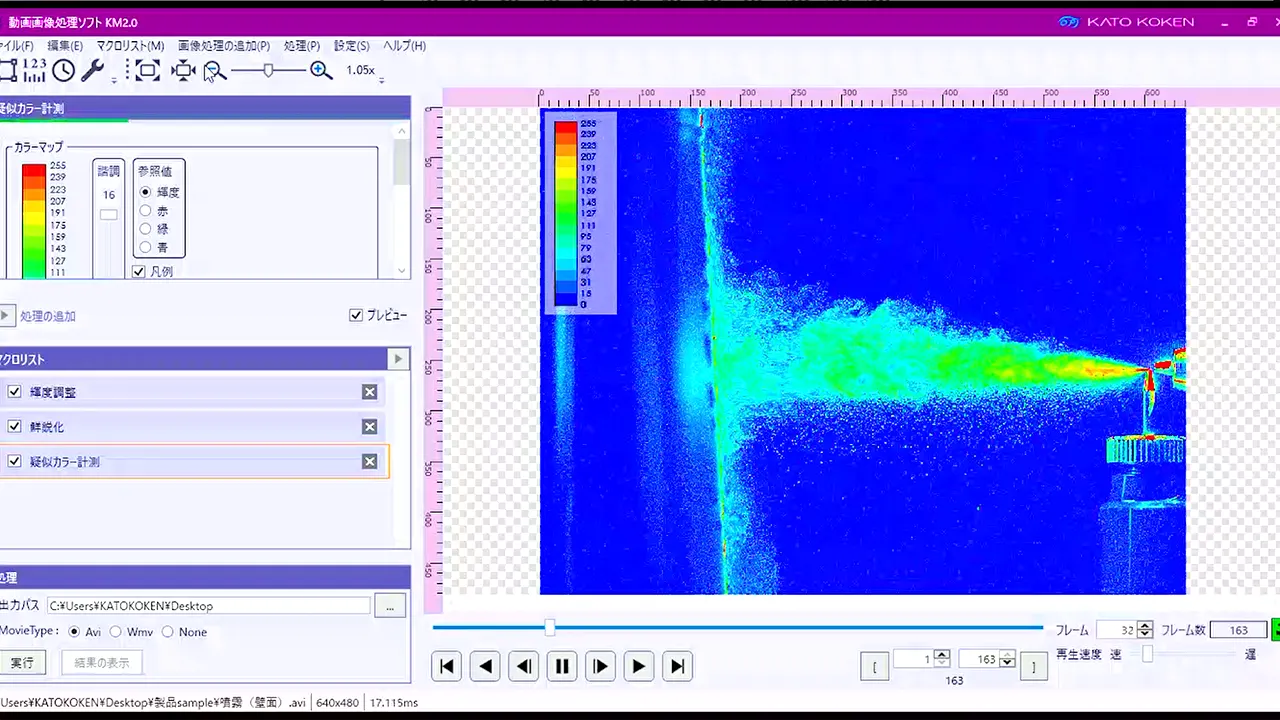Click the KATO KOKEN logo
1280x720 pixels.
(1126, 22)
